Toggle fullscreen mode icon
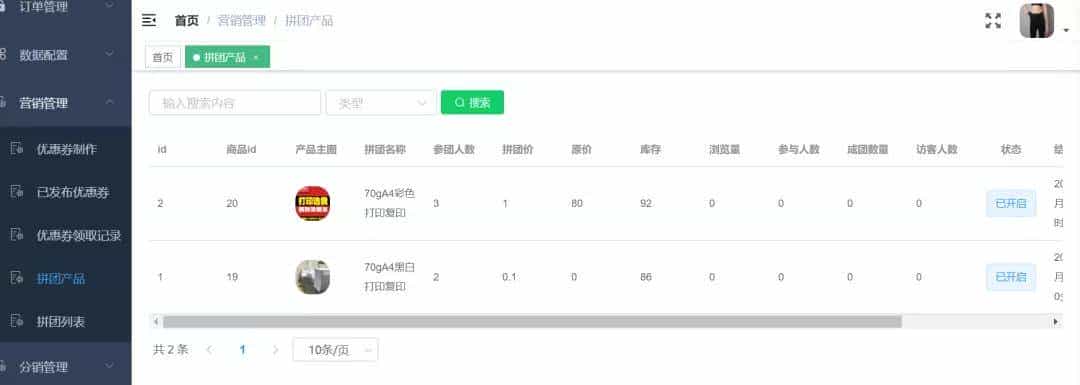The height and width of the screenshot is (385, 1080). click(x=993, y=21)
